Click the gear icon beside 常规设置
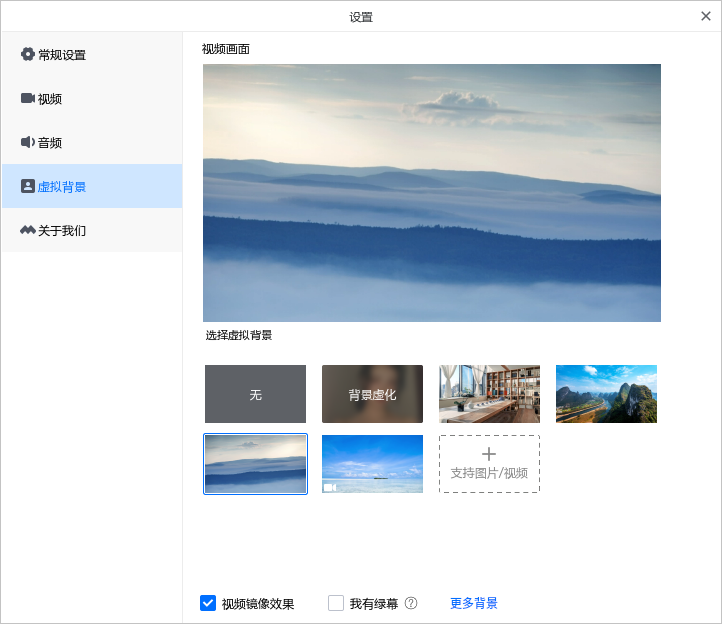The height and width of the screenshot is (624, 722). click(28, 54)
